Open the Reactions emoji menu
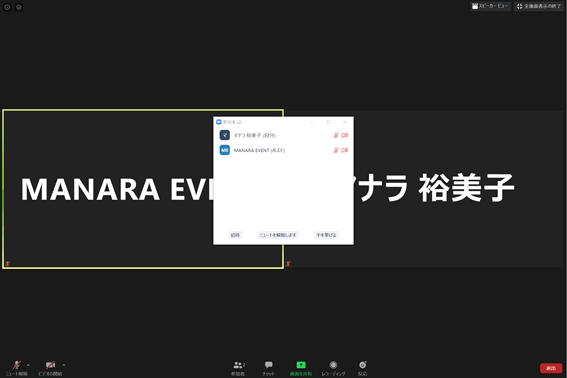 362,368
